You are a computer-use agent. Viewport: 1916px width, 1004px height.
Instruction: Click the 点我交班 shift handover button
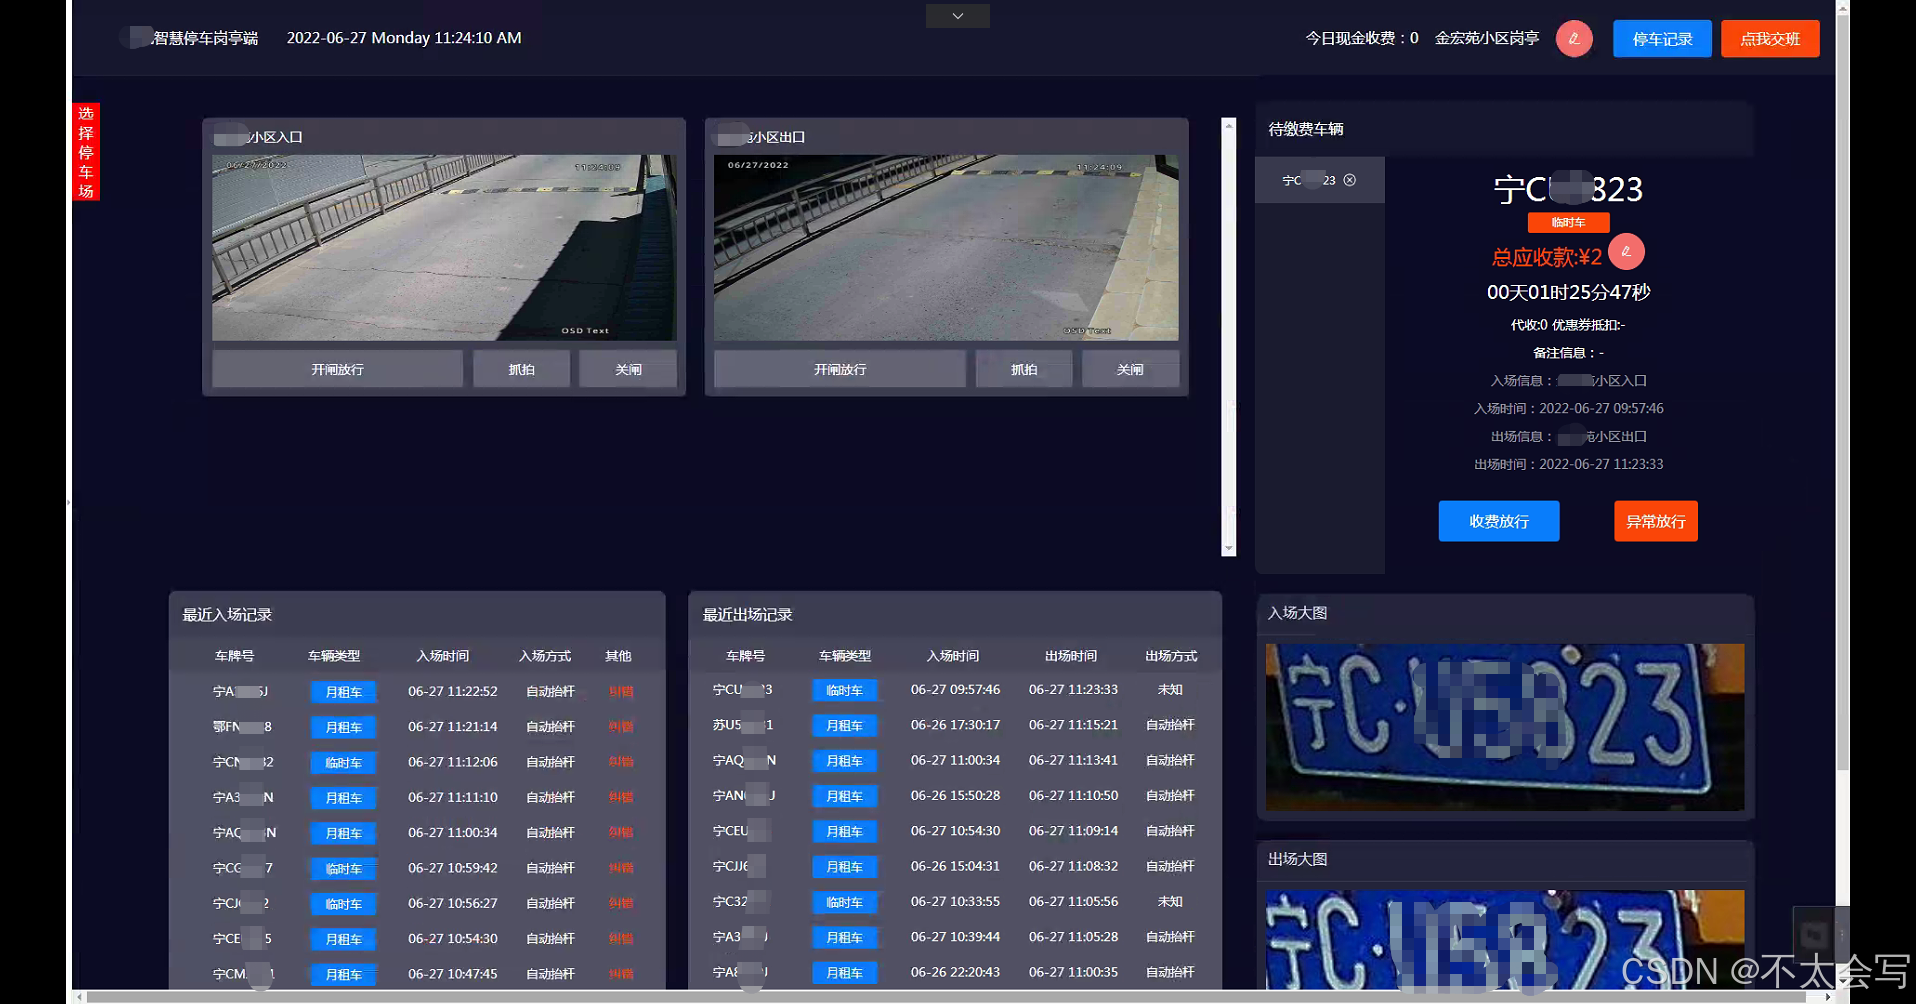pos(1770,39)
